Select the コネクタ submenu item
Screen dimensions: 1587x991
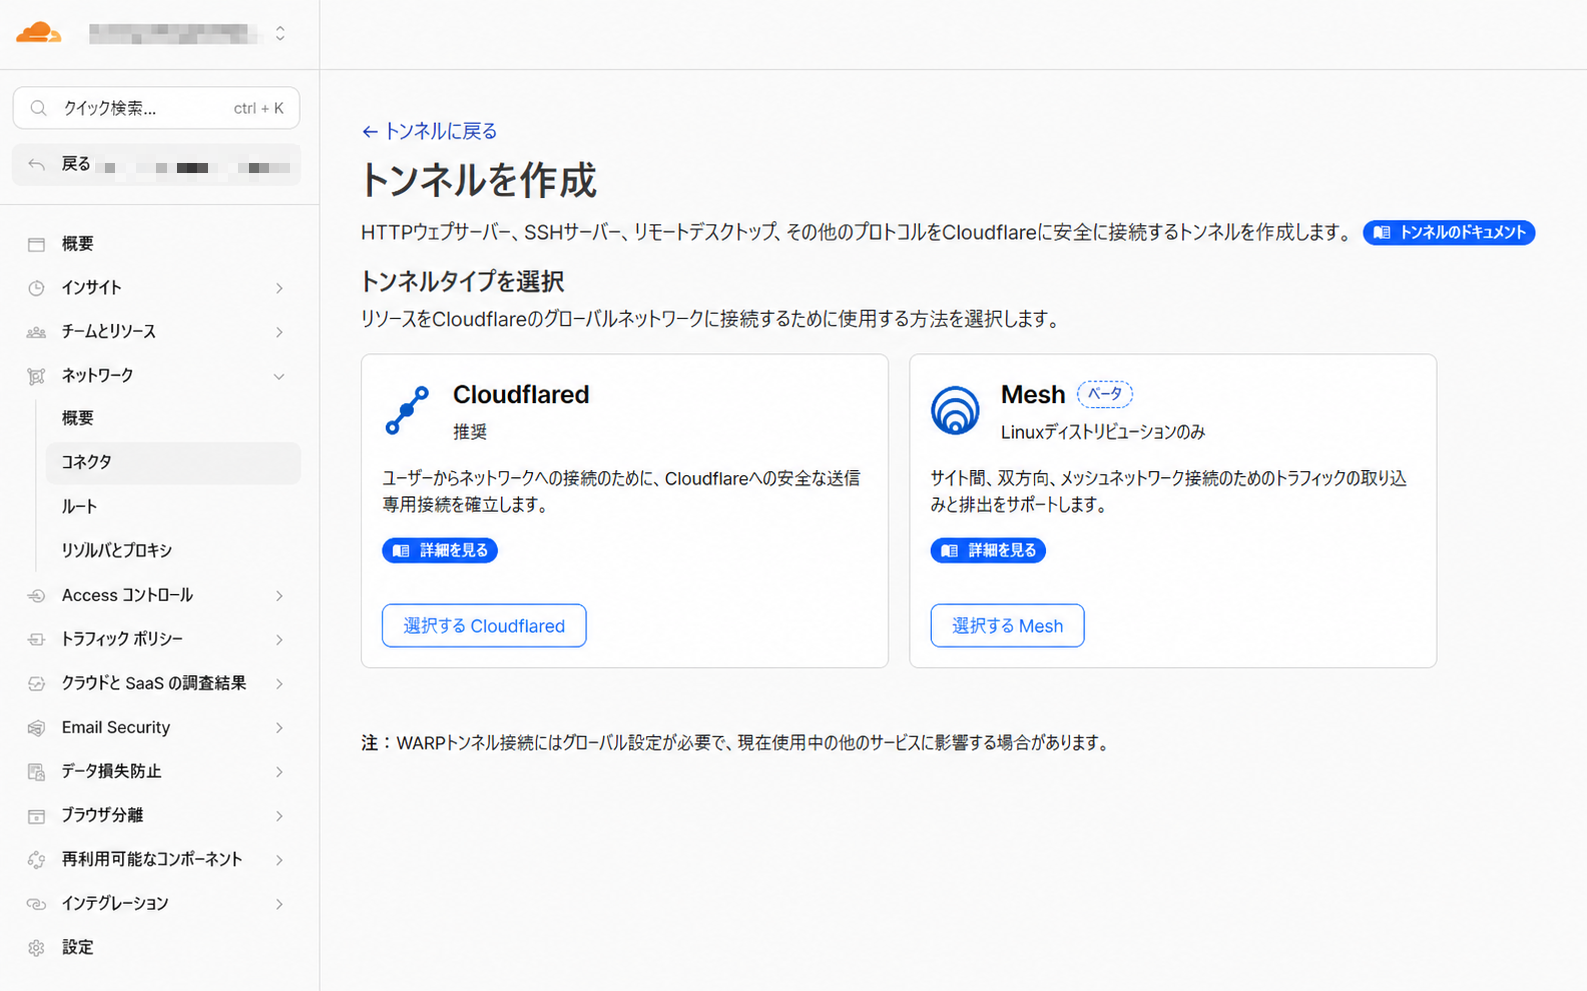pyautogui.click(x=173, y=462)
